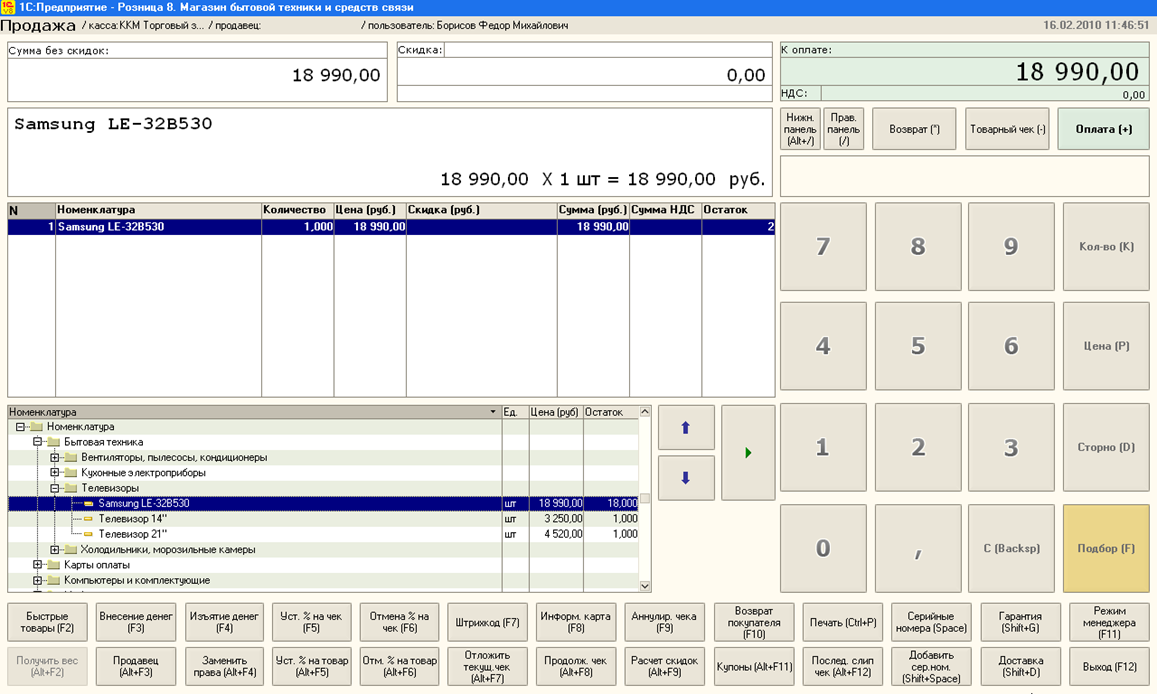Collapse the Телевизоры folder
Viewport: 1157px width, 694px height.
55,488
